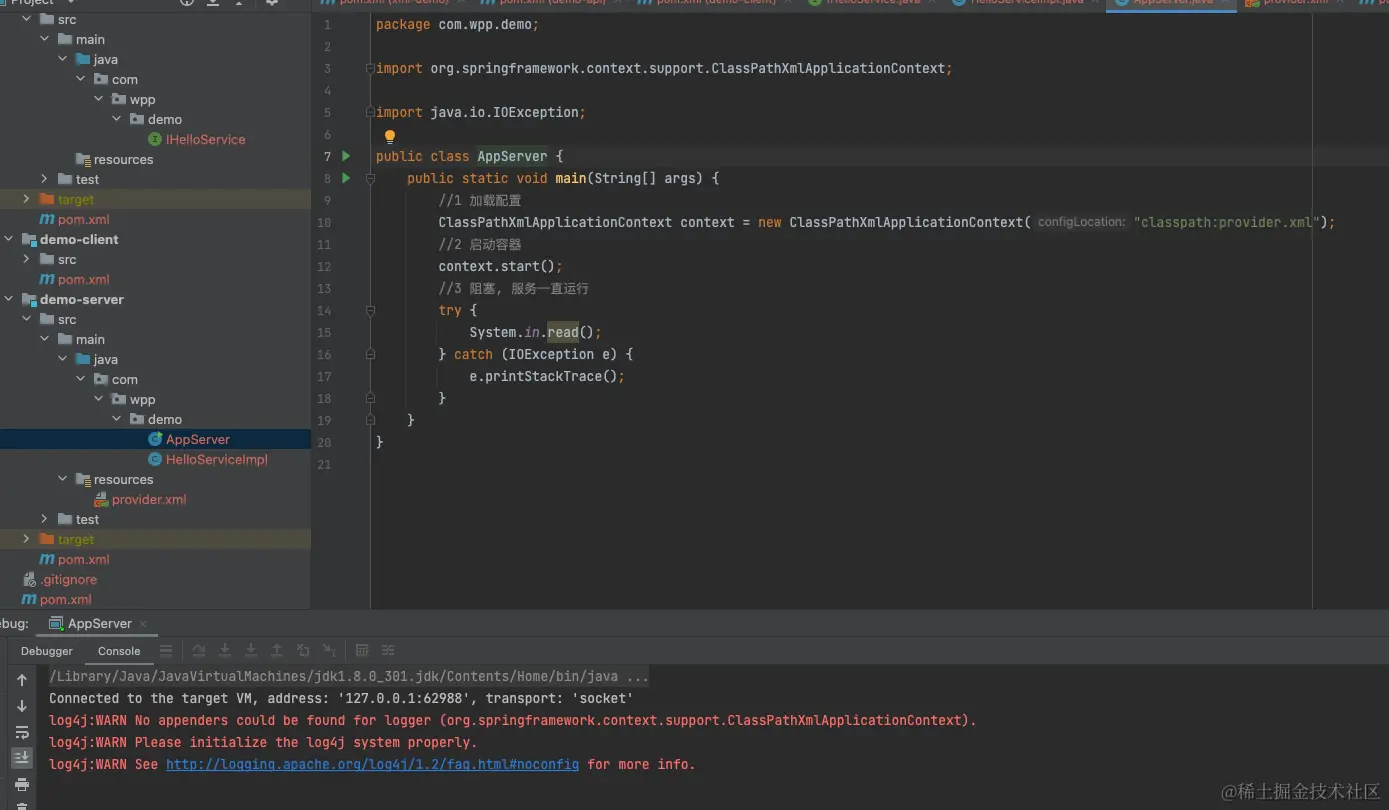Click "e.printStackTrace();" in the code
The width and height of the screenshot is (1389, 810).
tap(547, 376)
